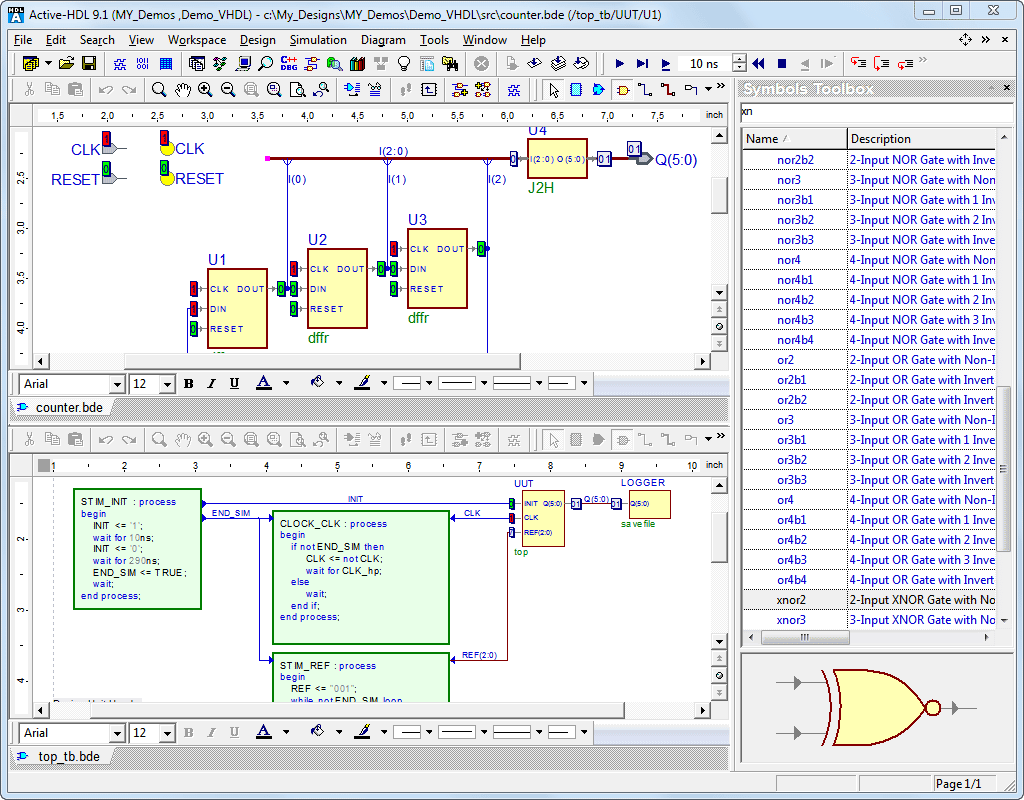Run simulation with the play arrow

click(x=620, y=63)
